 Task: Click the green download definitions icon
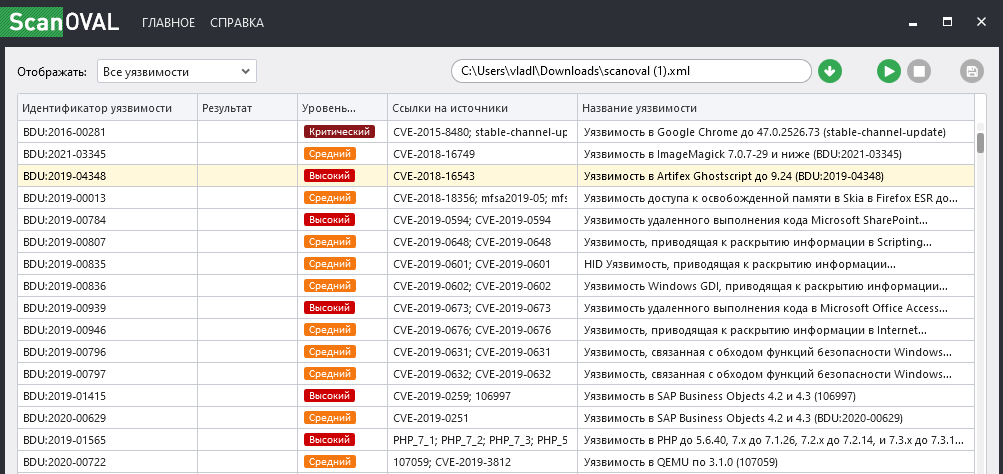click(x=830, y=71)
